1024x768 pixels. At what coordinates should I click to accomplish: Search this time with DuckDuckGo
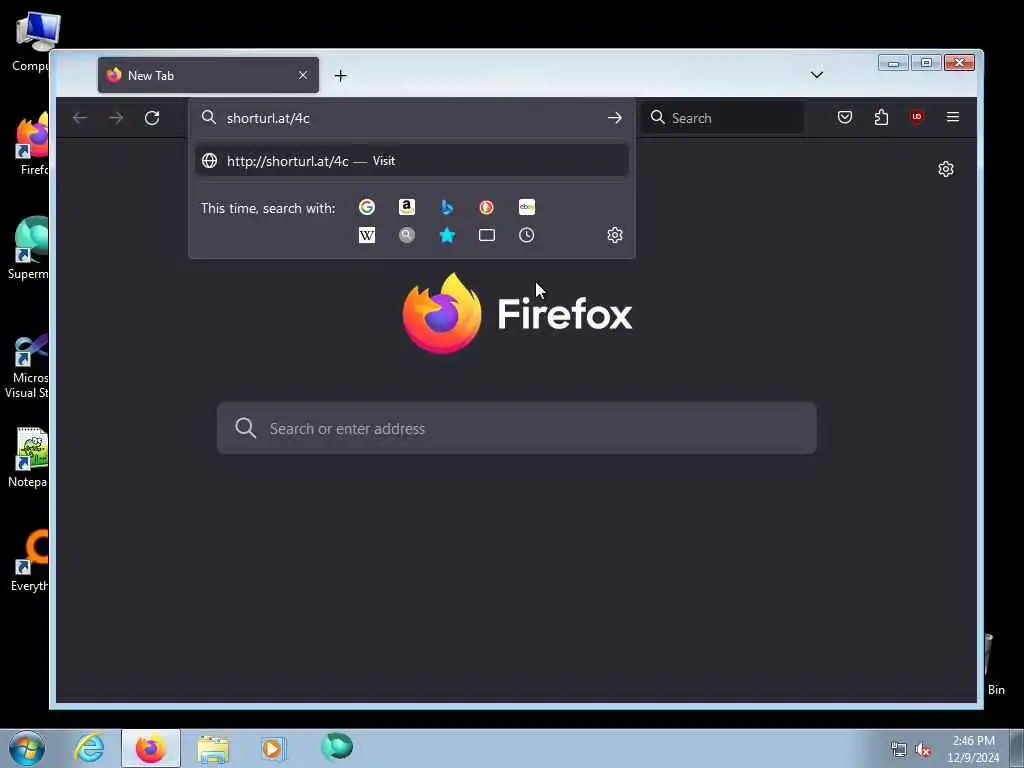tap(487, 208)
